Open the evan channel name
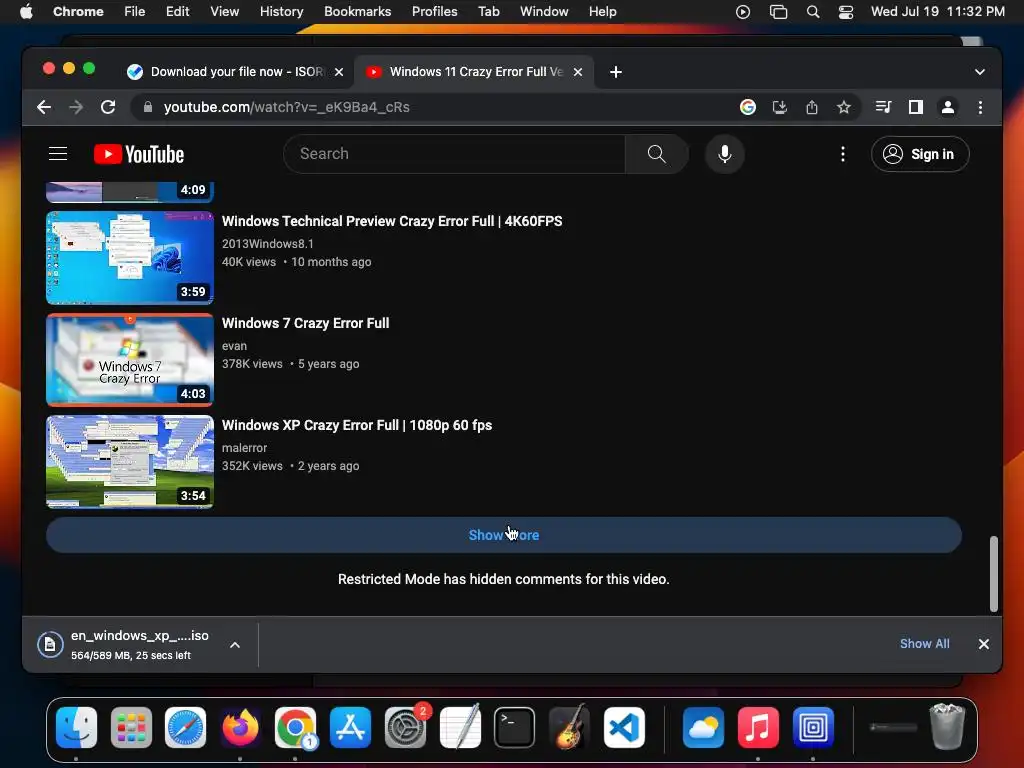Screen dimensions: 1024x768 click(234, 346)
